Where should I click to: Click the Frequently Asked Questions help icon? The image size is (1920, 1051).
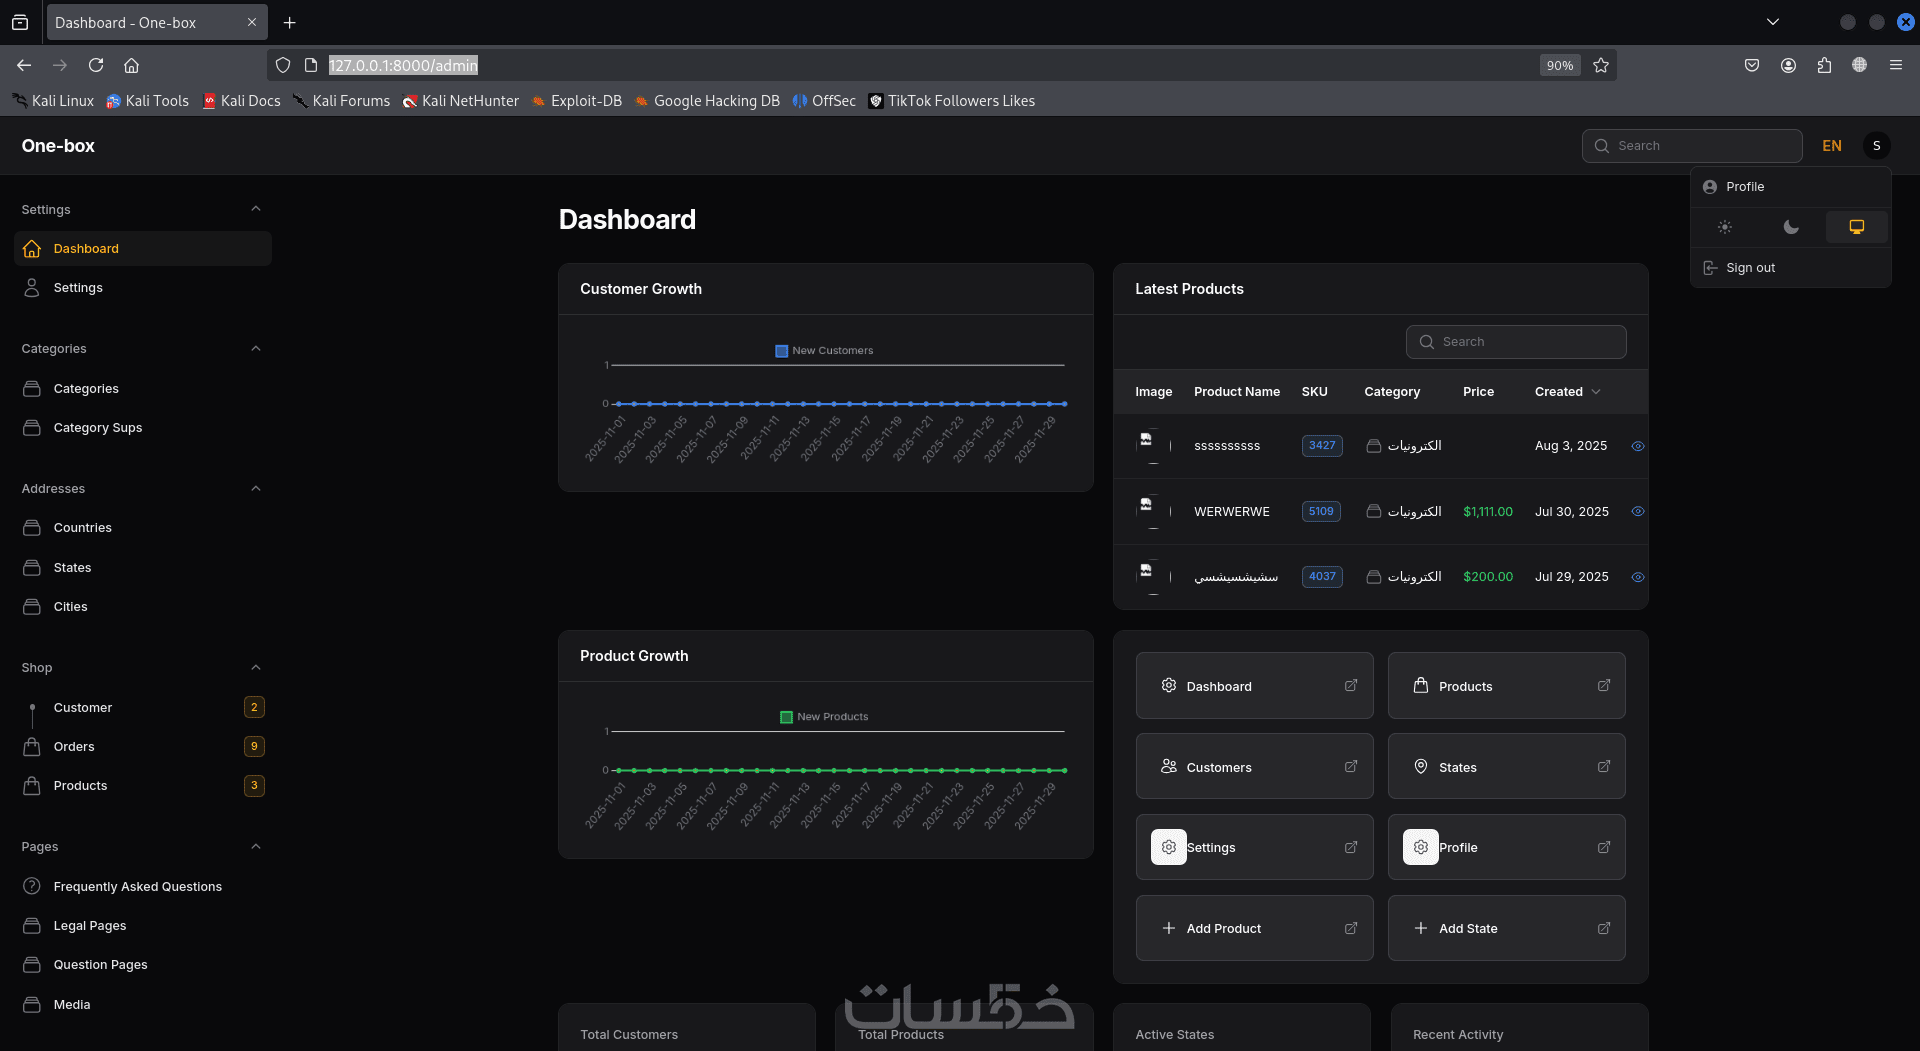[x=32, y=887]
